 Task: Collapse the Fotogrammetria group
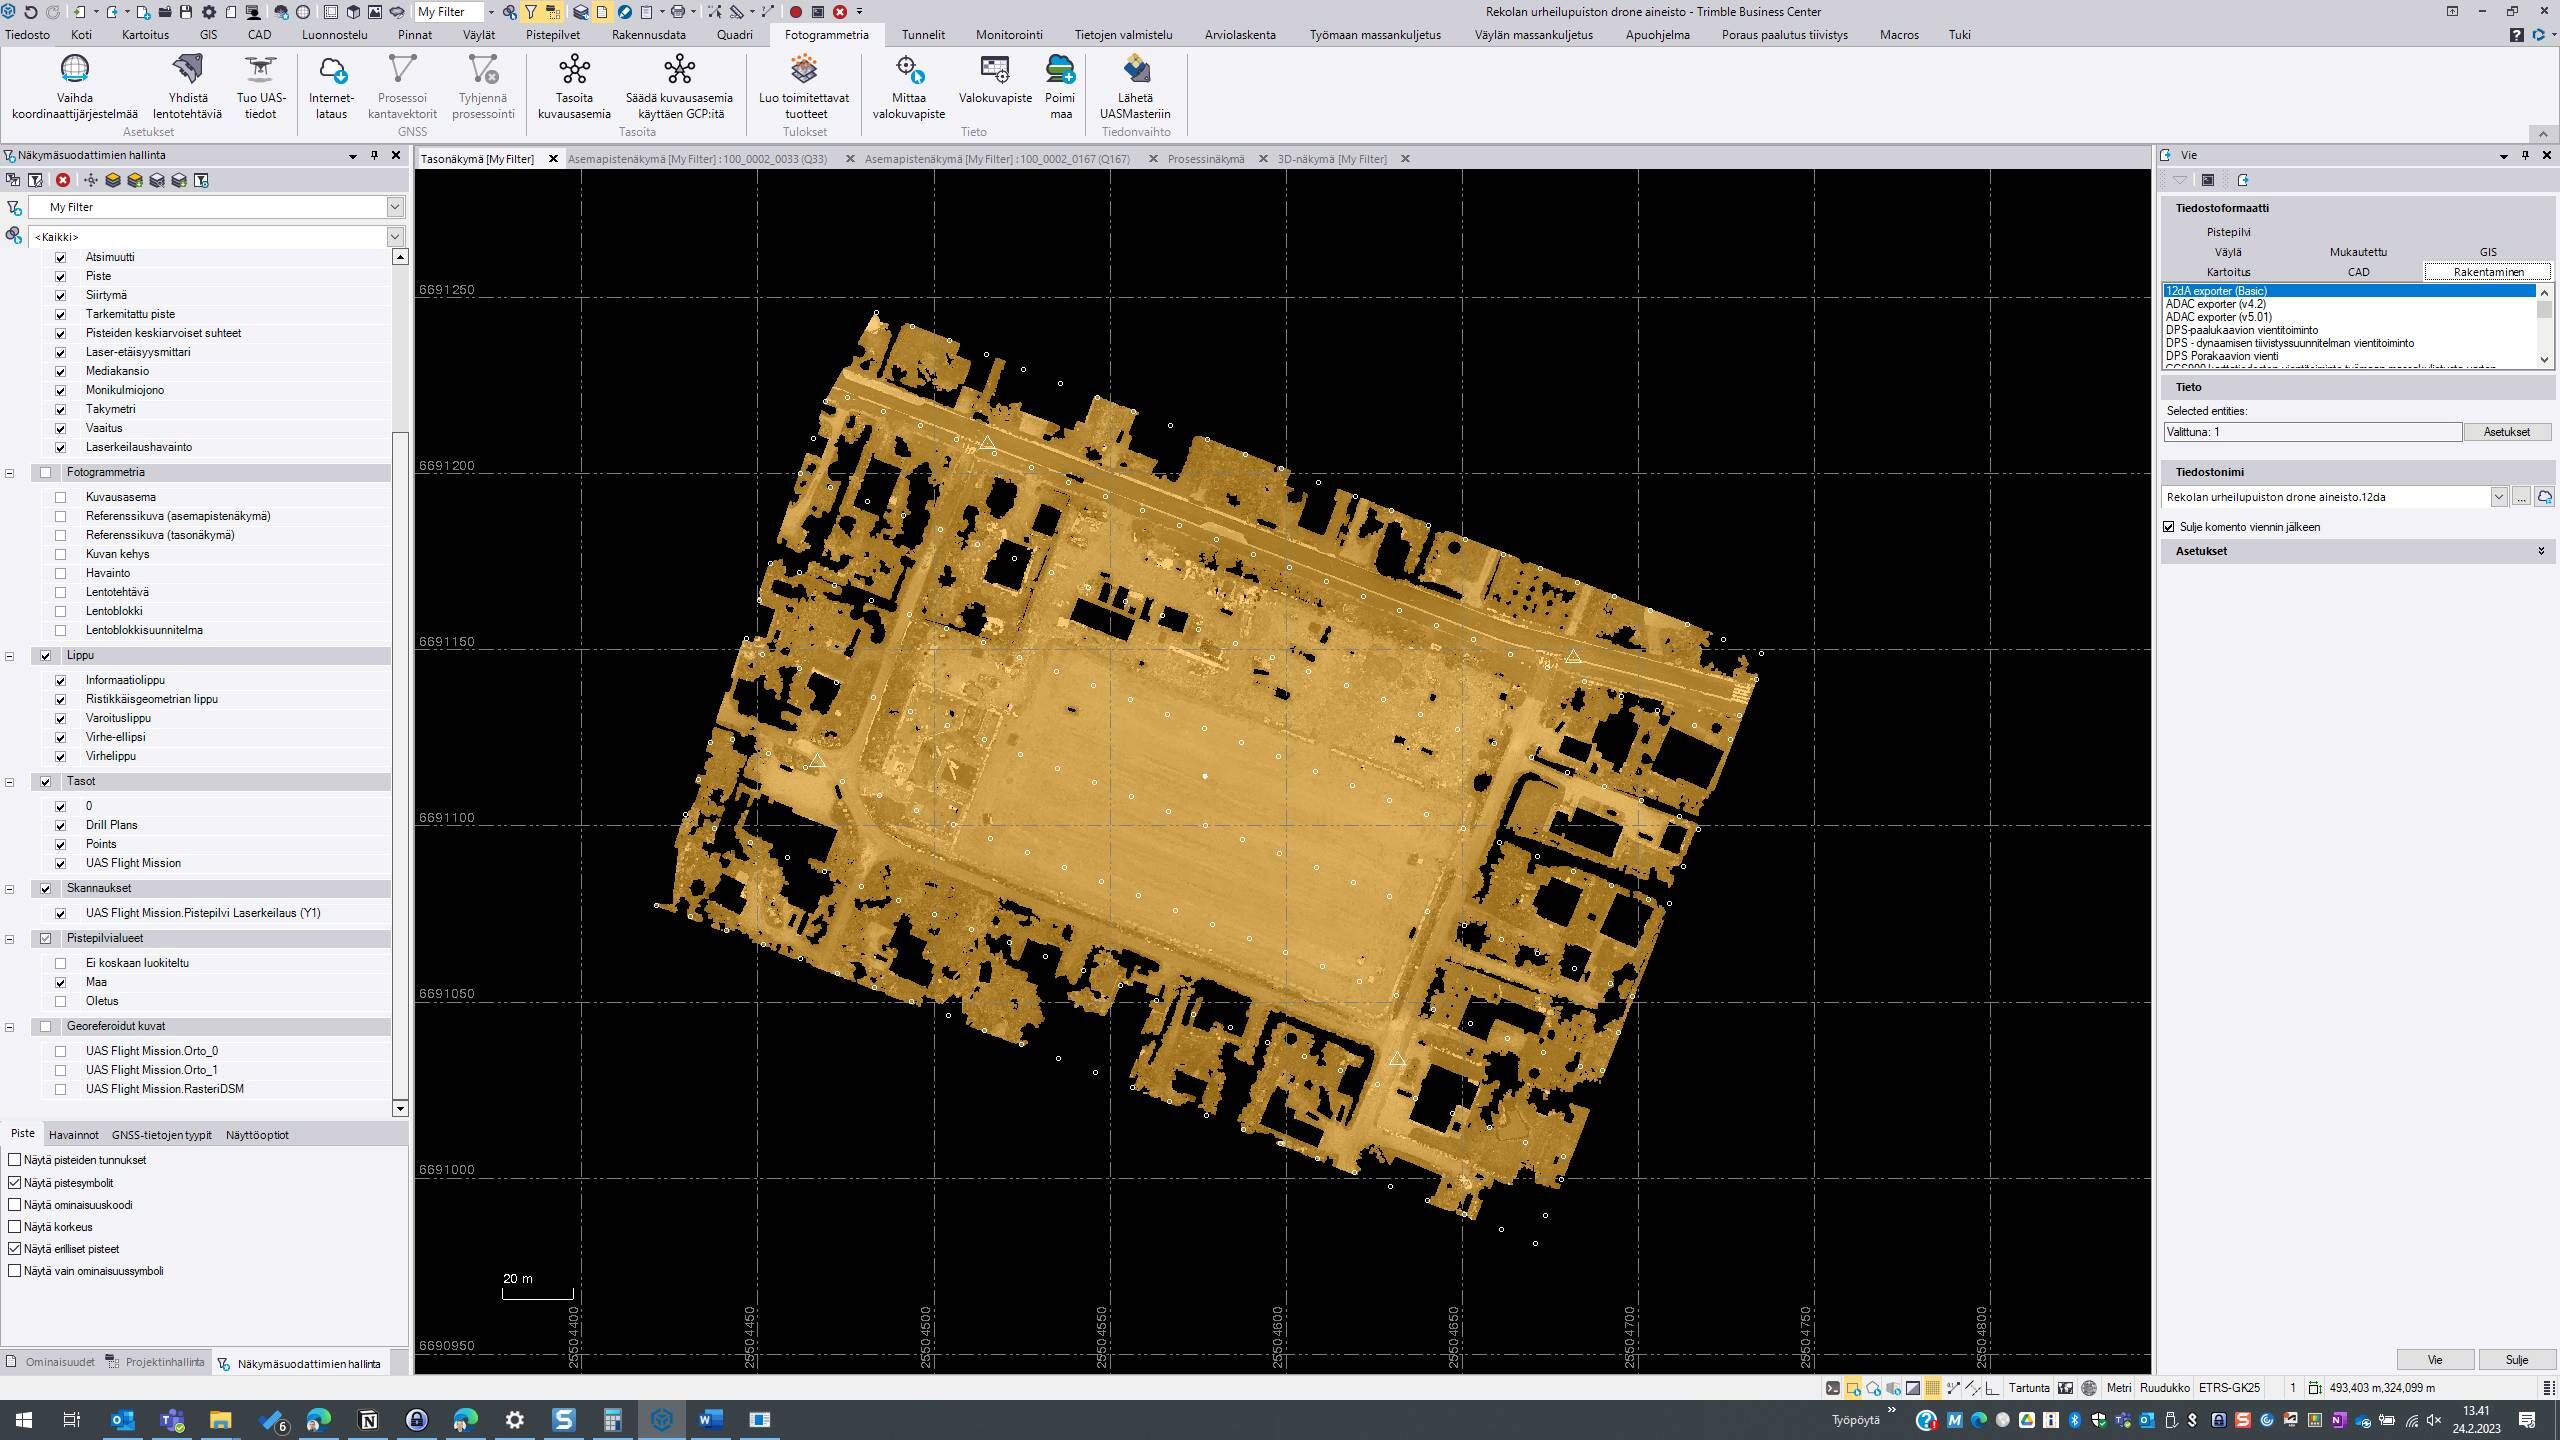(10, 473)
